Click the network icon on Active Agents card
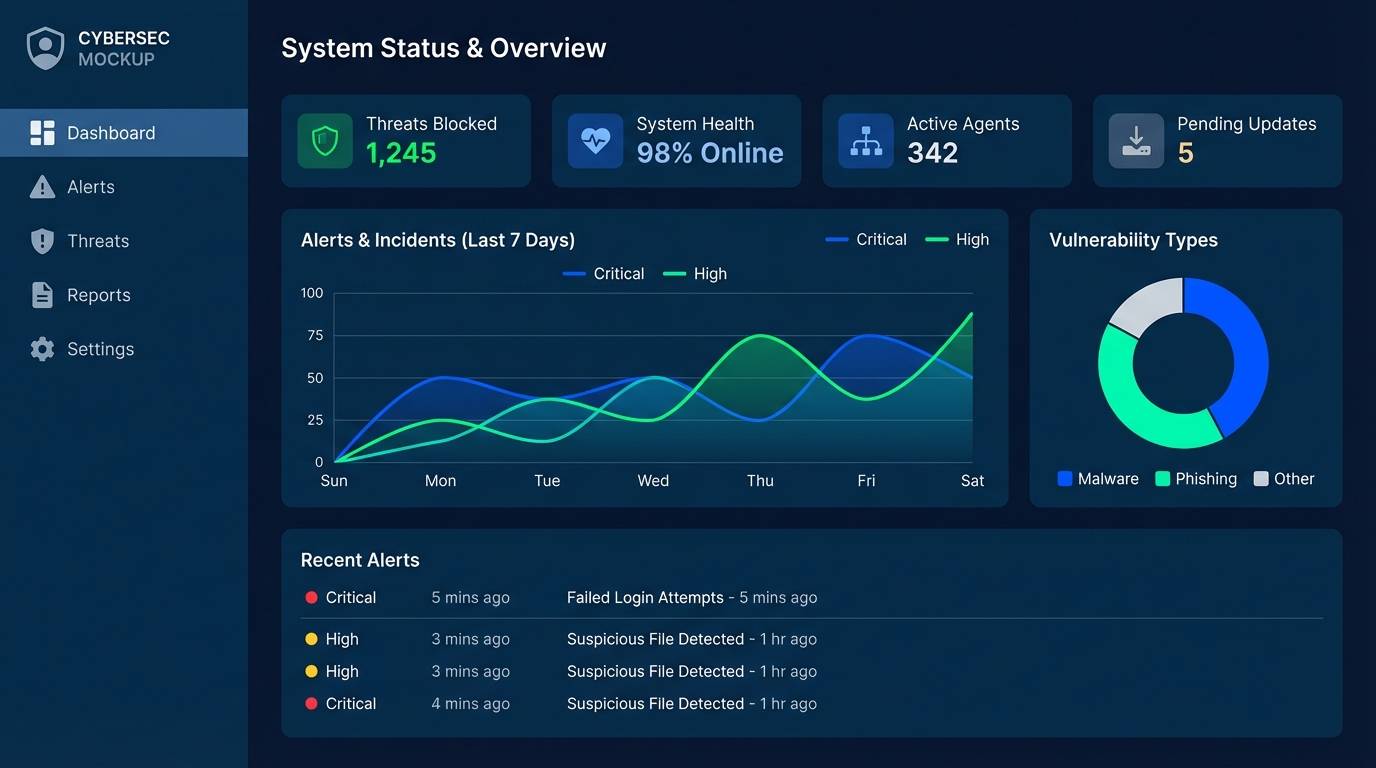1376x768 pixels. [865, 141]
